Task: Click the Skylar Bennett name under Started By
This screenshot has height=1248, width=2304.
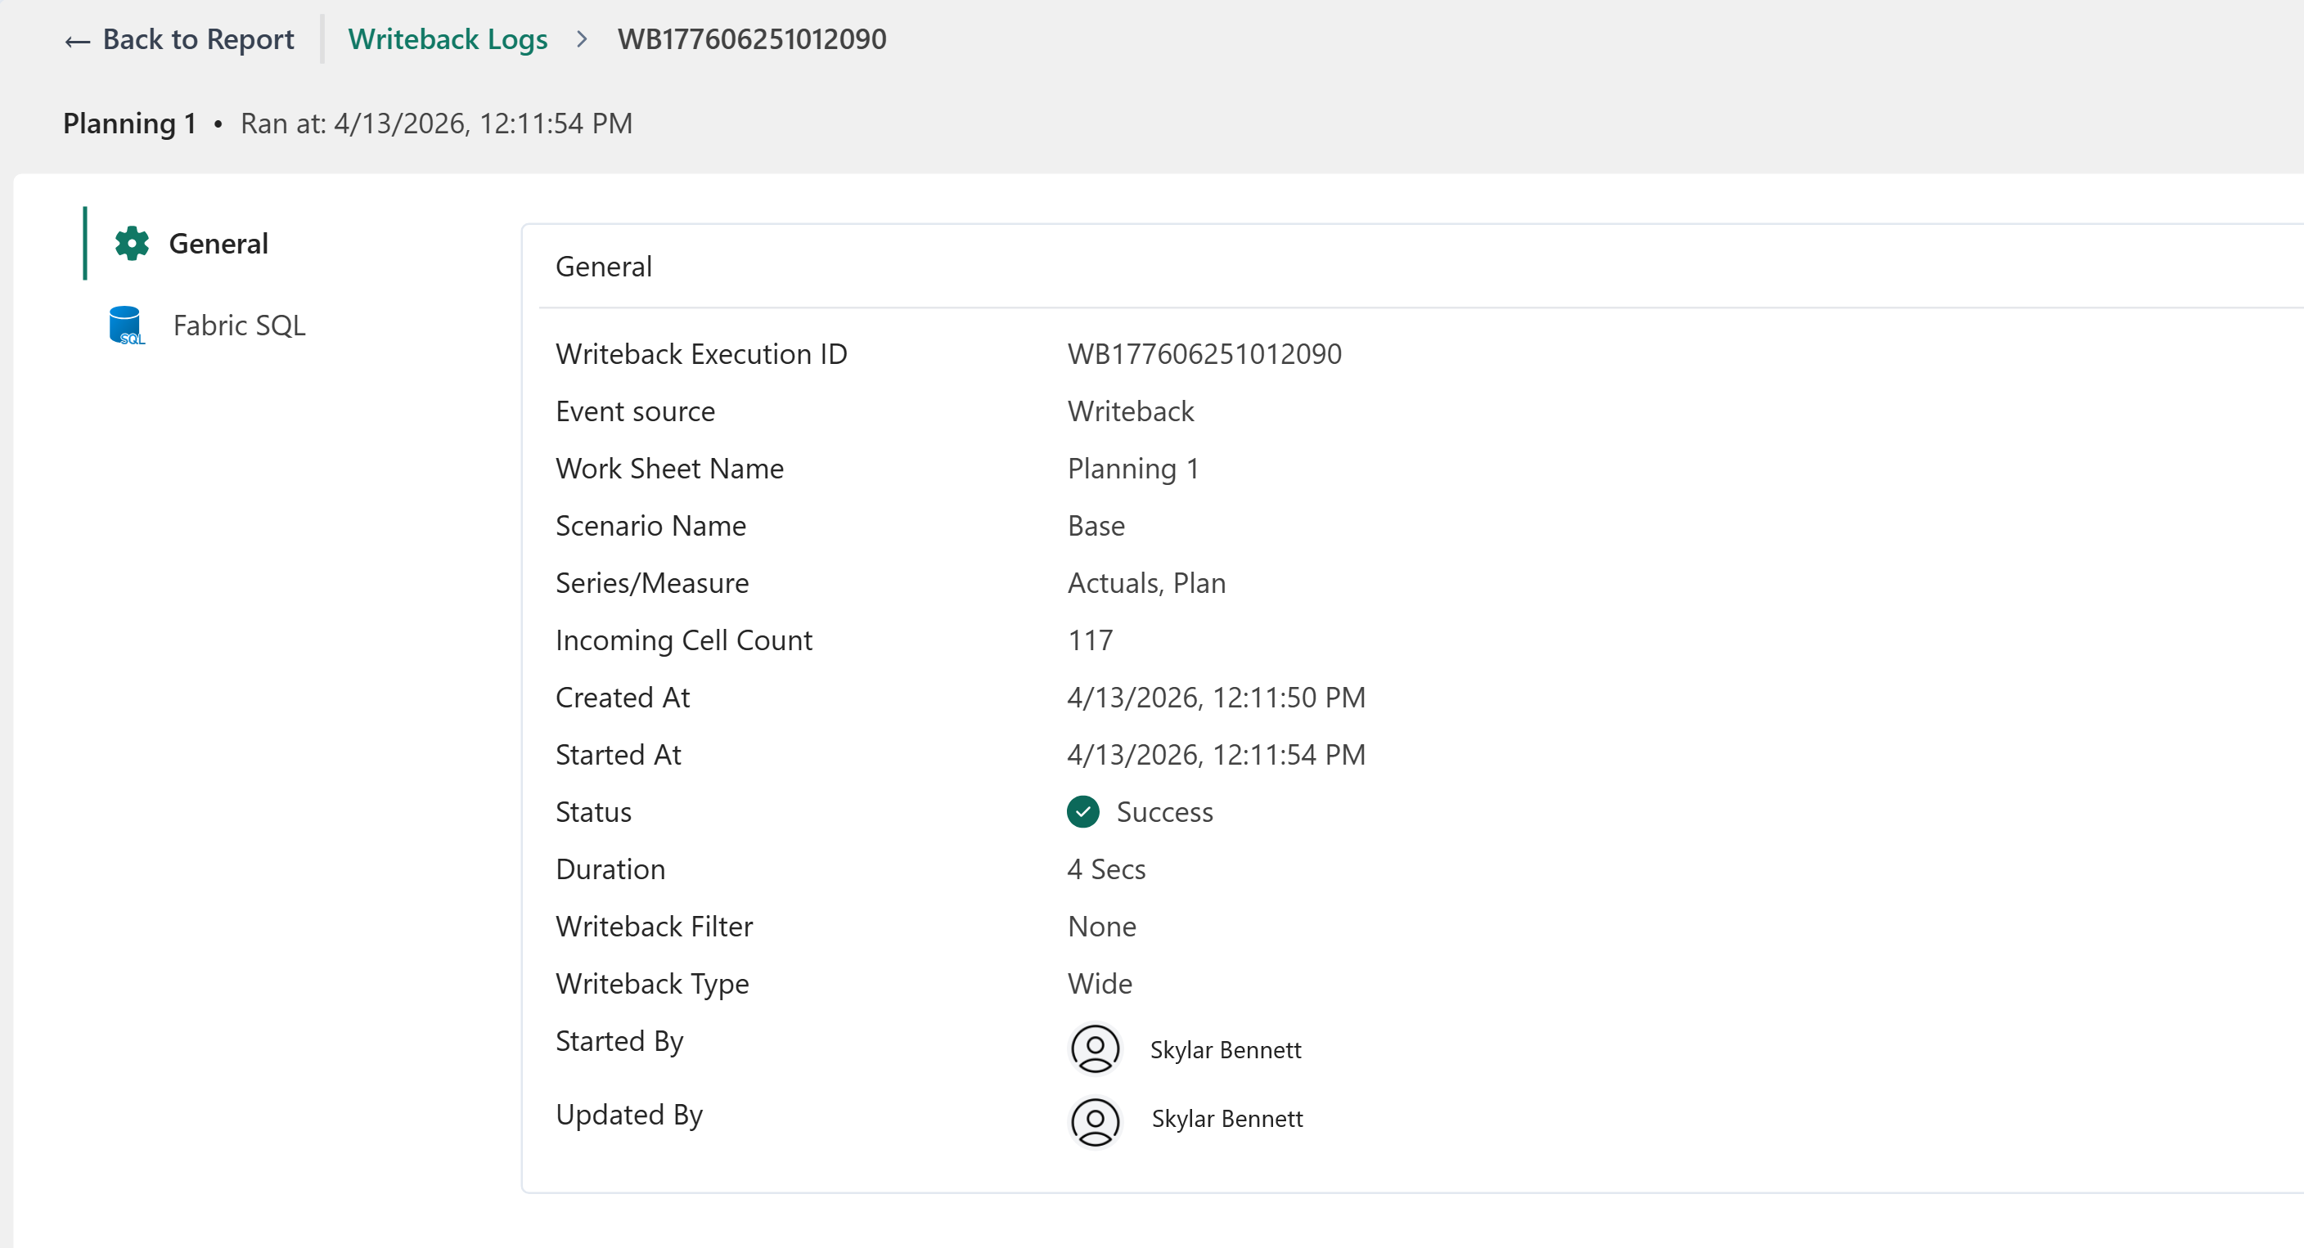Action: coord(1225,1049)
